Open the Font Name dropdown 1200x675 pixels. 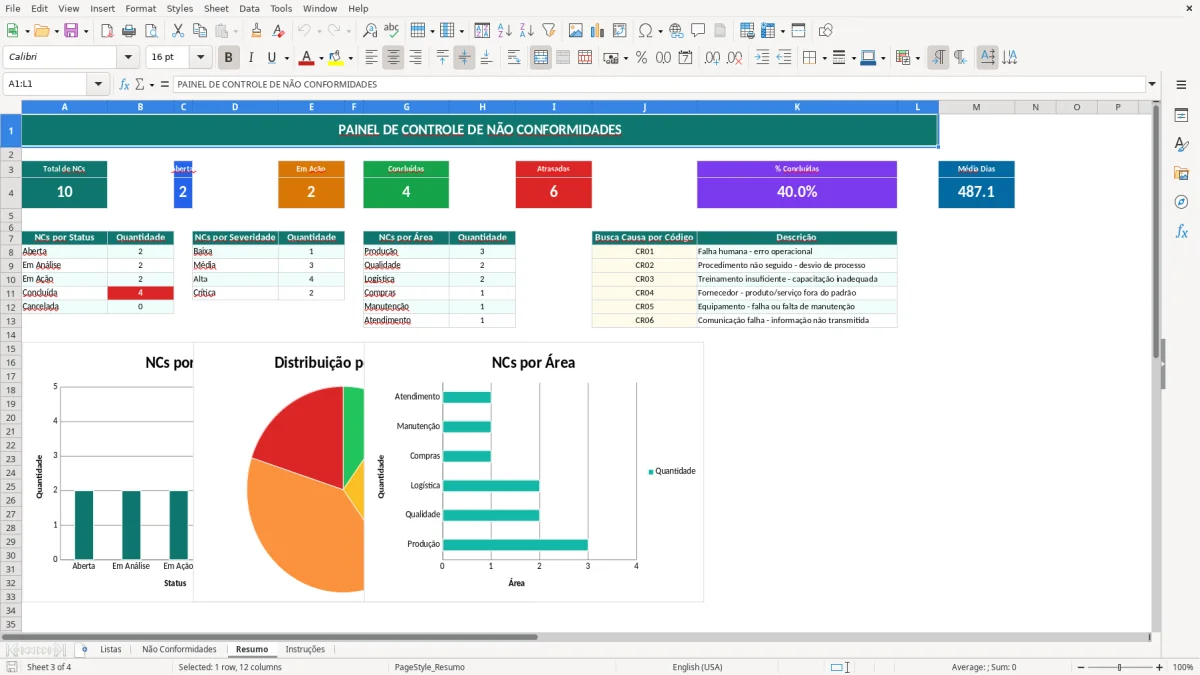tap(128, 58)
